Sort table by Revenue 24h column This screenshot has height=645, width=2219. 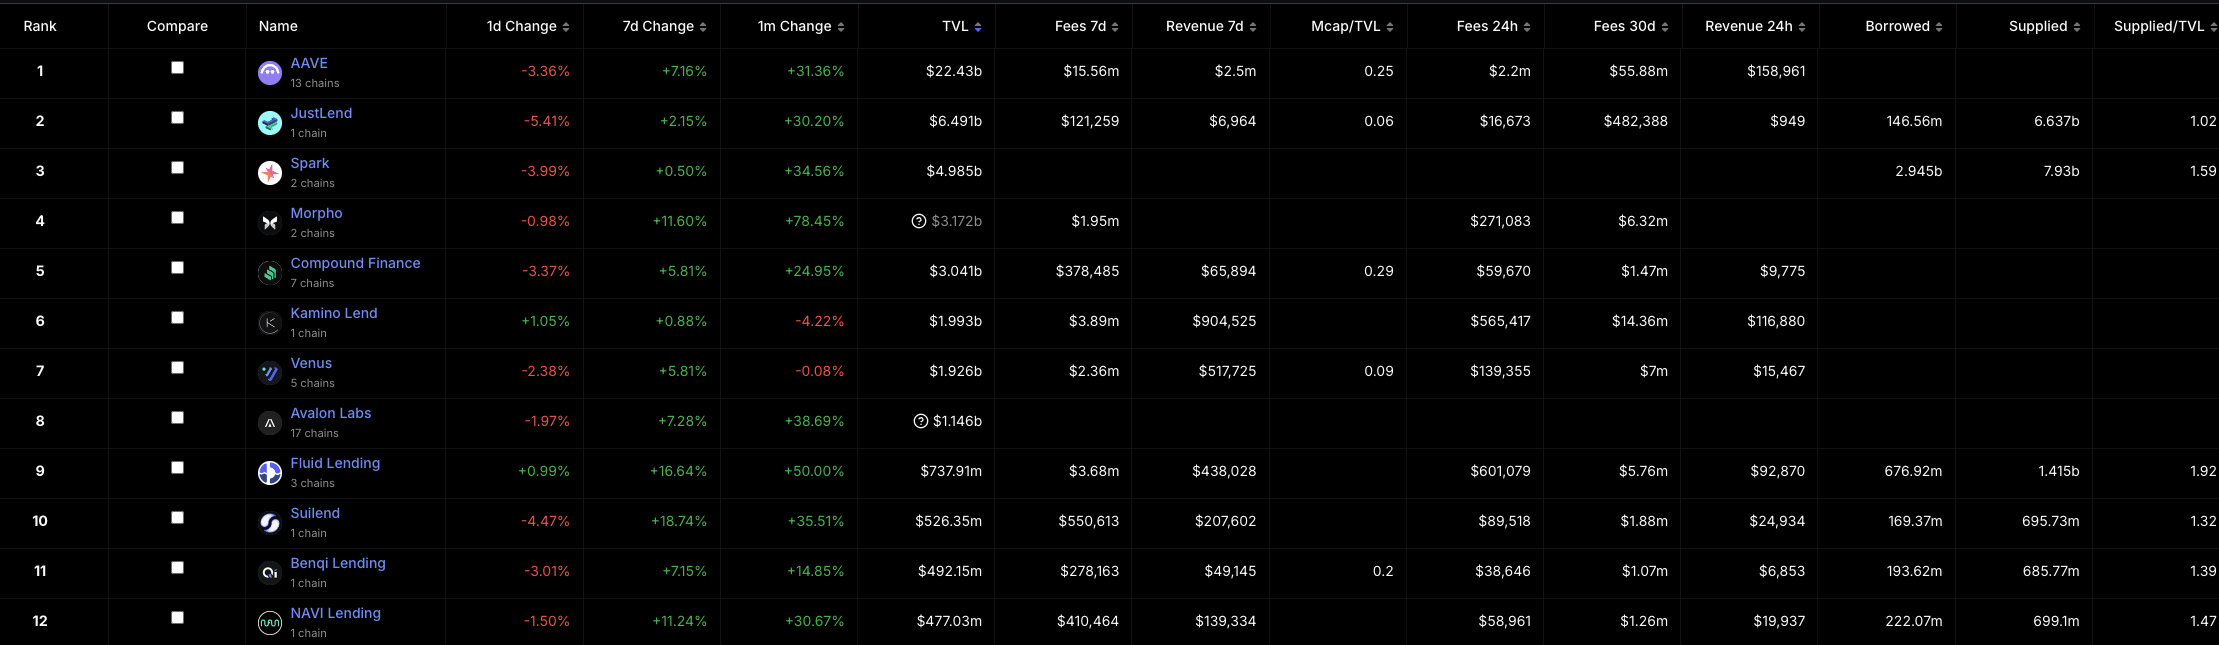[1755, 26]
